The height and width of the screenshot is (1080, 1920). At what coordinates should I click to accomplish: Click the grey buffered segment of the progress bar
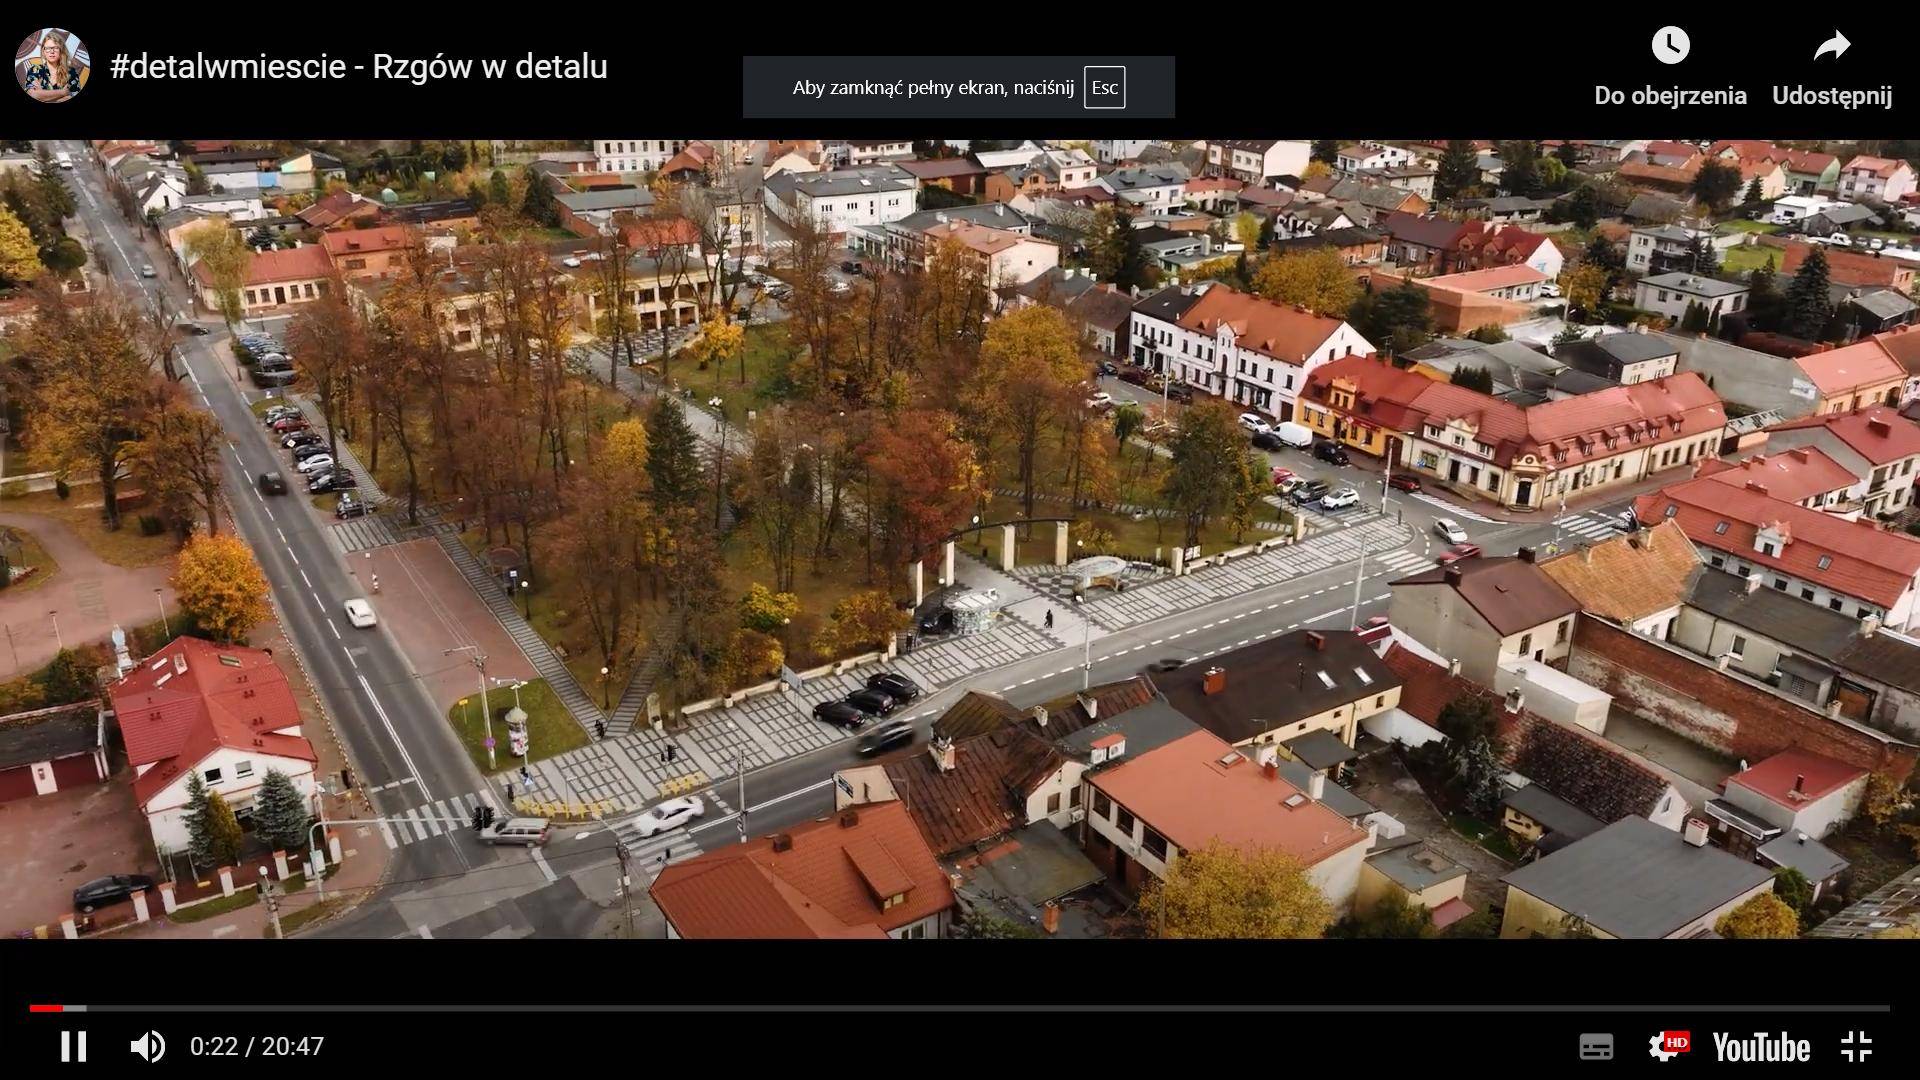[75, 1008]
